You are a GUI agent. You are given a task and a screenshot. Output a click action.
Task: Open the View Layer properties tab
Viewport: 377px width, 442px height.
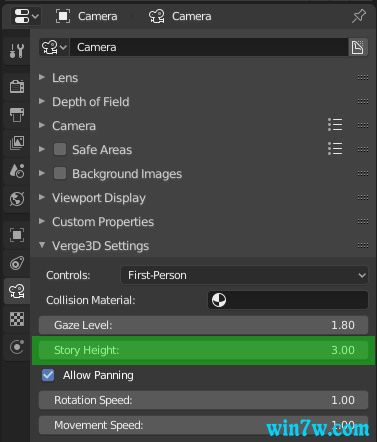(x=17, y=143)
